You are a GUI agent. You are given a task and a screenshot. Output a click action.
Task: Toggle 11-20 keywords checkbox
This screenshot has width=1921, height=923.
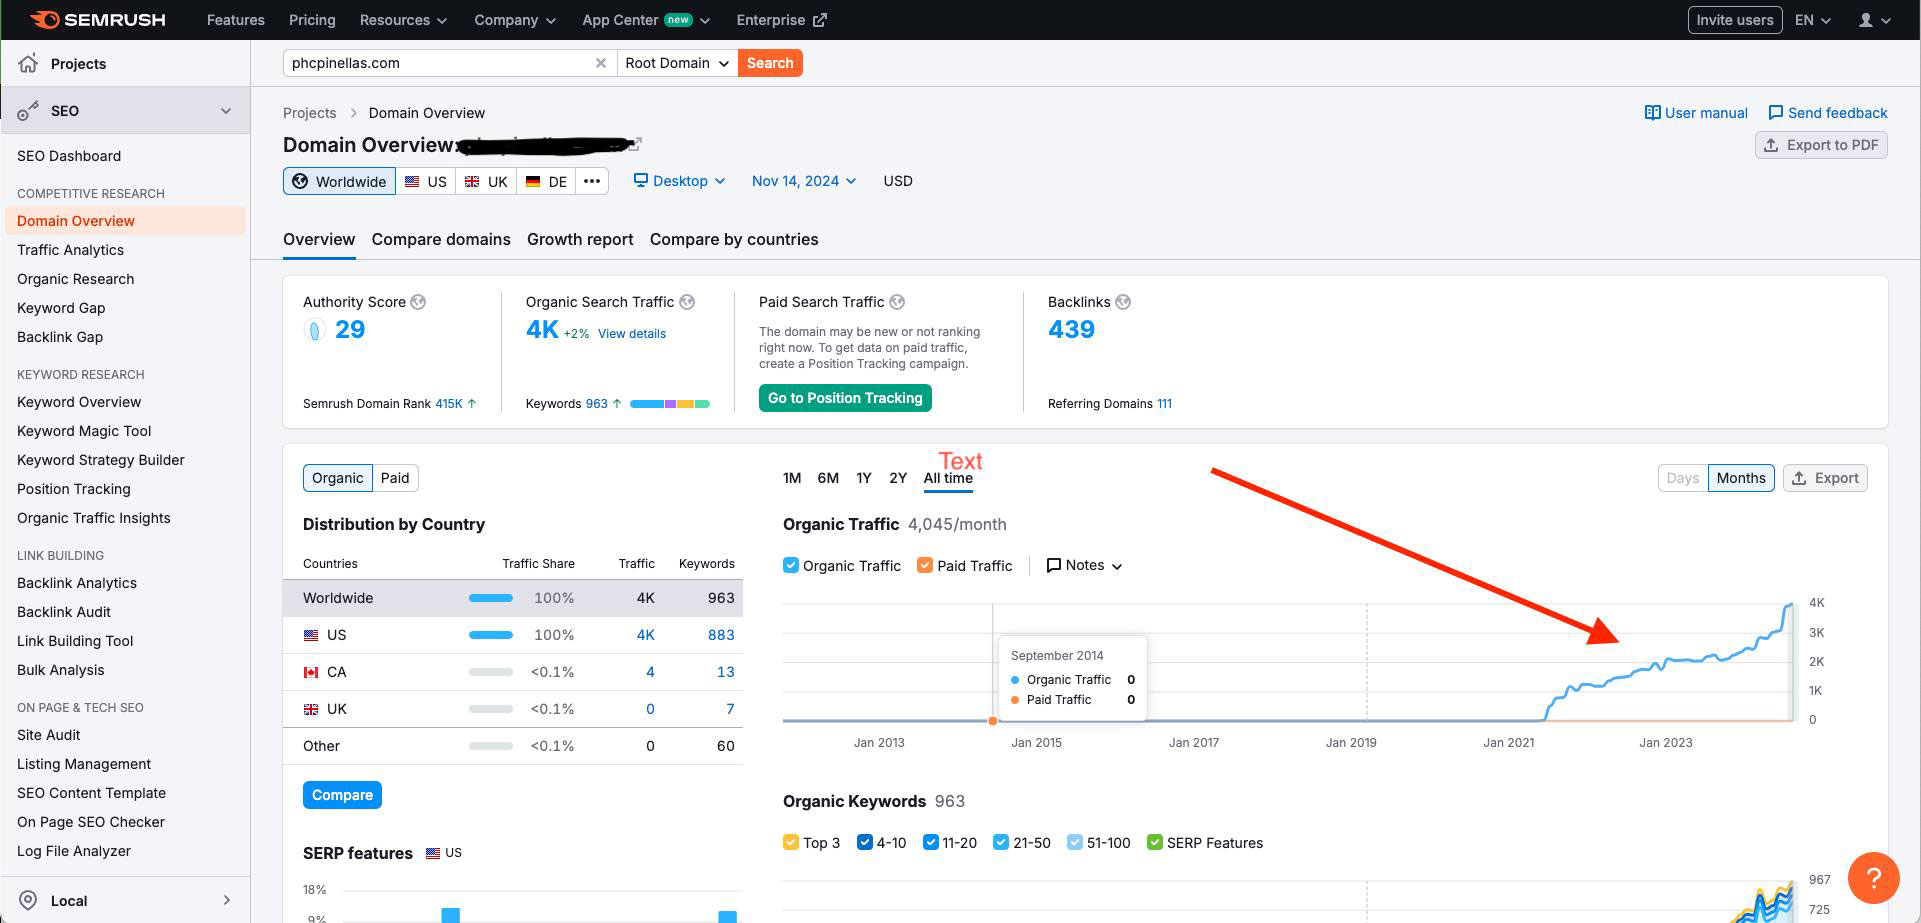(x=931, y=842)
